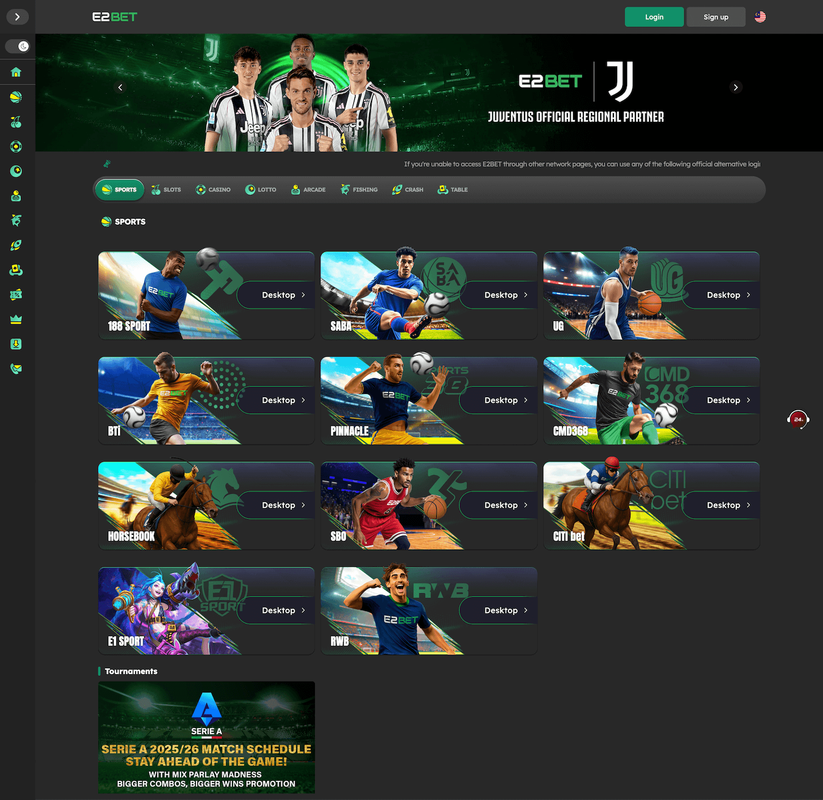
Task: Launch SABA via its Desktop button
Action: [x=499, y=295]
